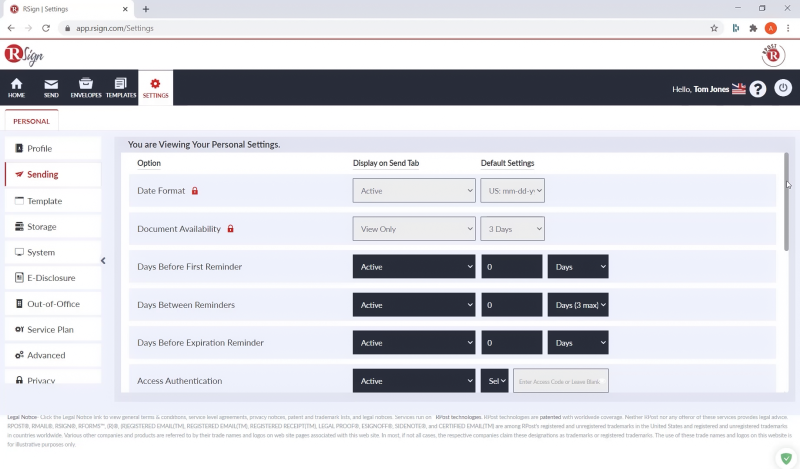The image size is (800, 469).
Task: Open the Days (3 max) dropdown
Action: (x=578, y=305)
